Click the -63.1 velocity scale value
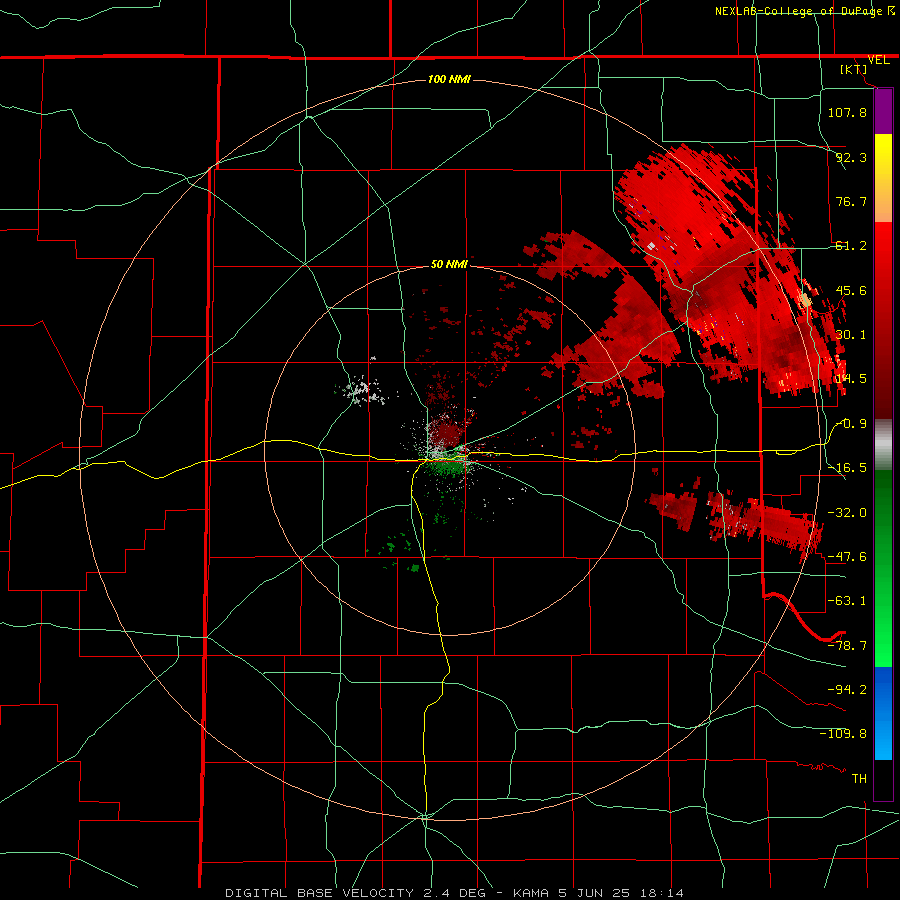 pyautogui.click(x=847, y=601)
